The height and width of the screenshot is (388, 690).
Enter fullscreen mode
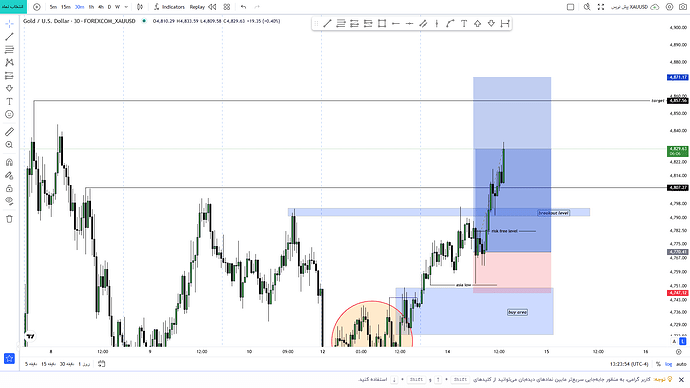click(601, 7)
